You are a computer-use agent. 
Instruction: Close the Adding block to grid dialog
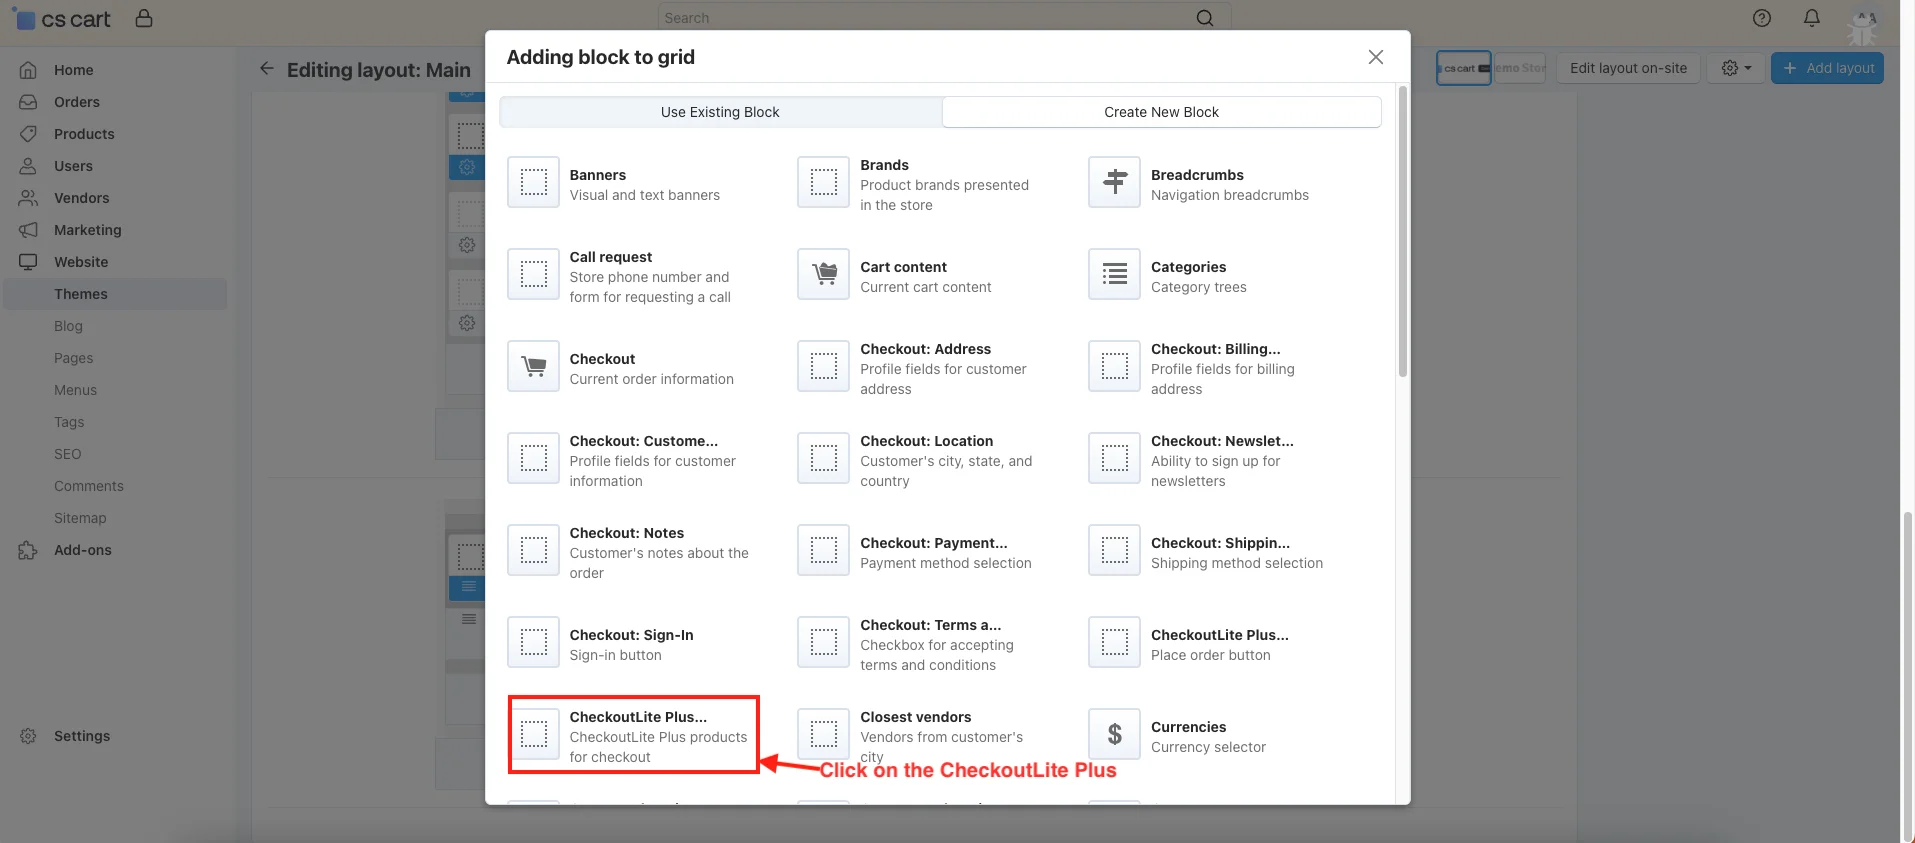point(1376,57)
